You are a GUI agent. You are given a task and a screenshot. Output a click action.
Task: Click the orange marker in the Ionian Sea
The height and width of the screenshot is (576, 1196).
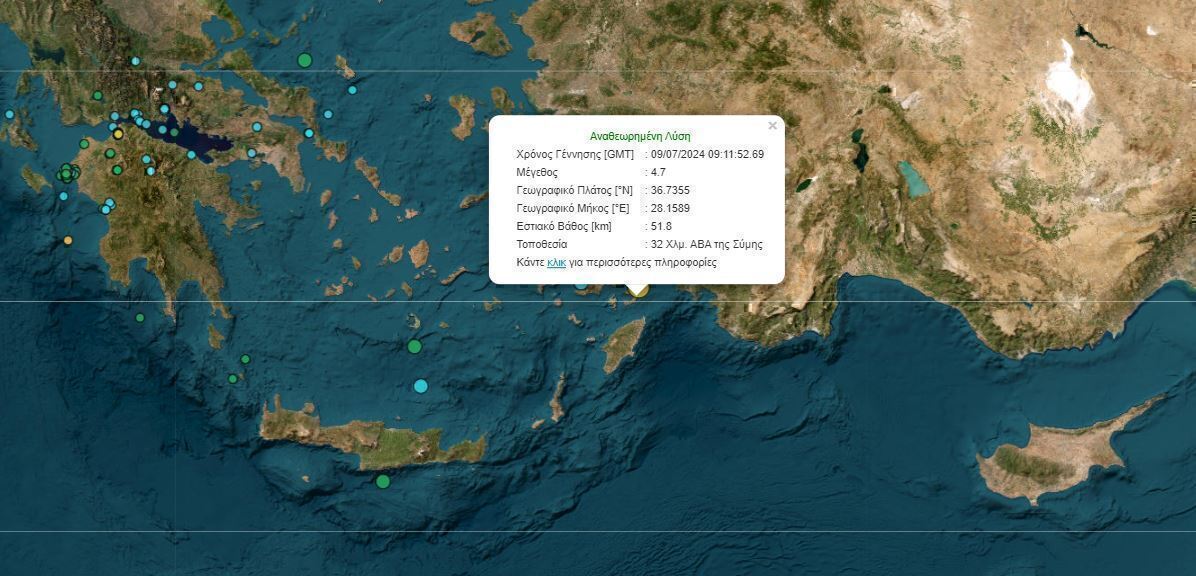pyautogui.click(x=68, y=240)
